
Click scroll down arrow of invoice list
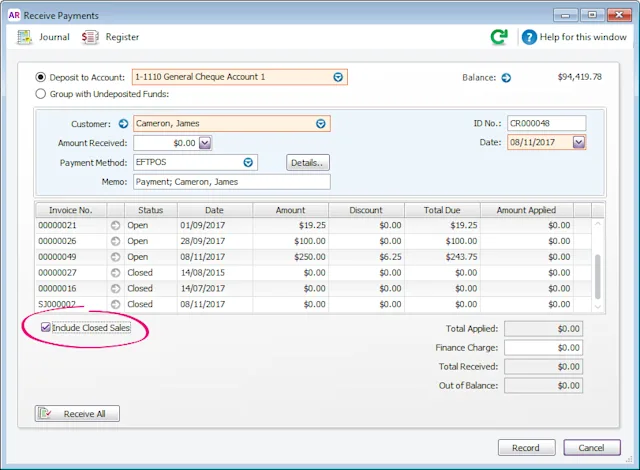tap(598, 307)
